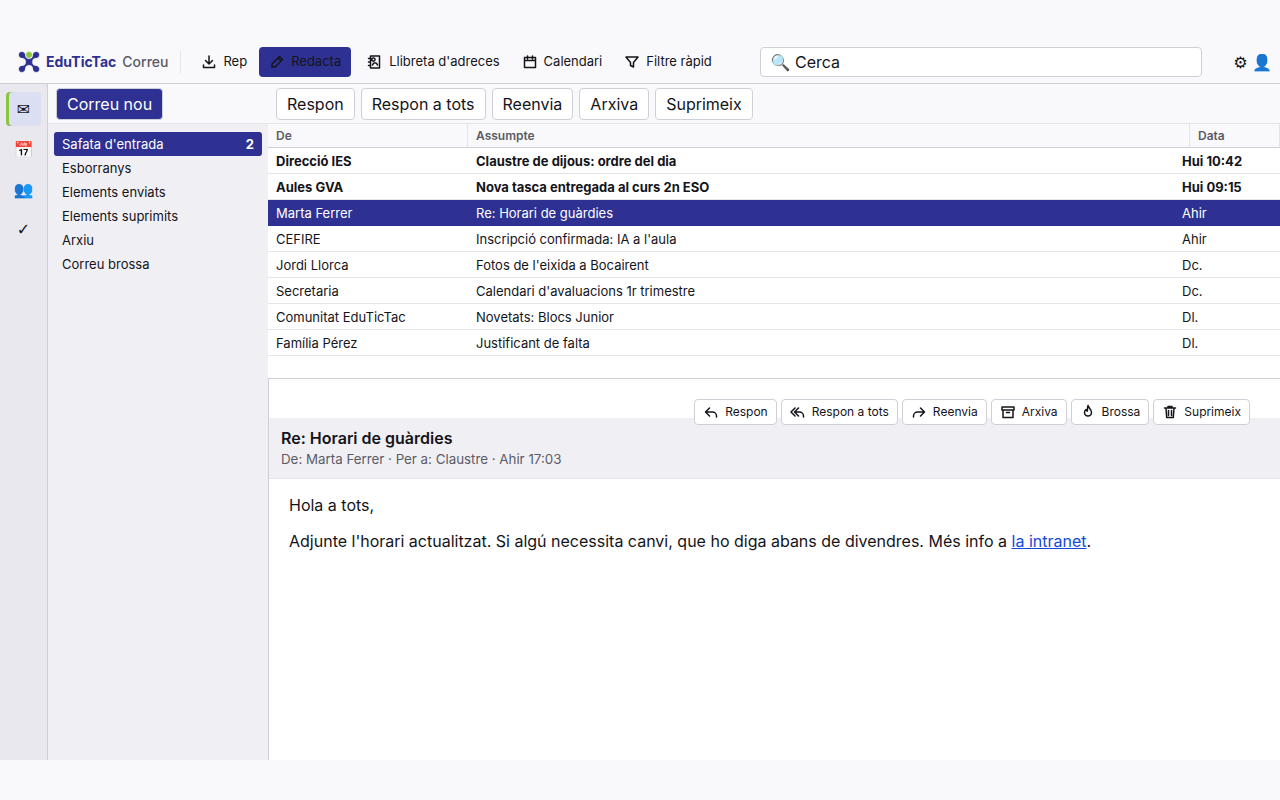Sort messages by the Assumpte column header

click(829, 136)
